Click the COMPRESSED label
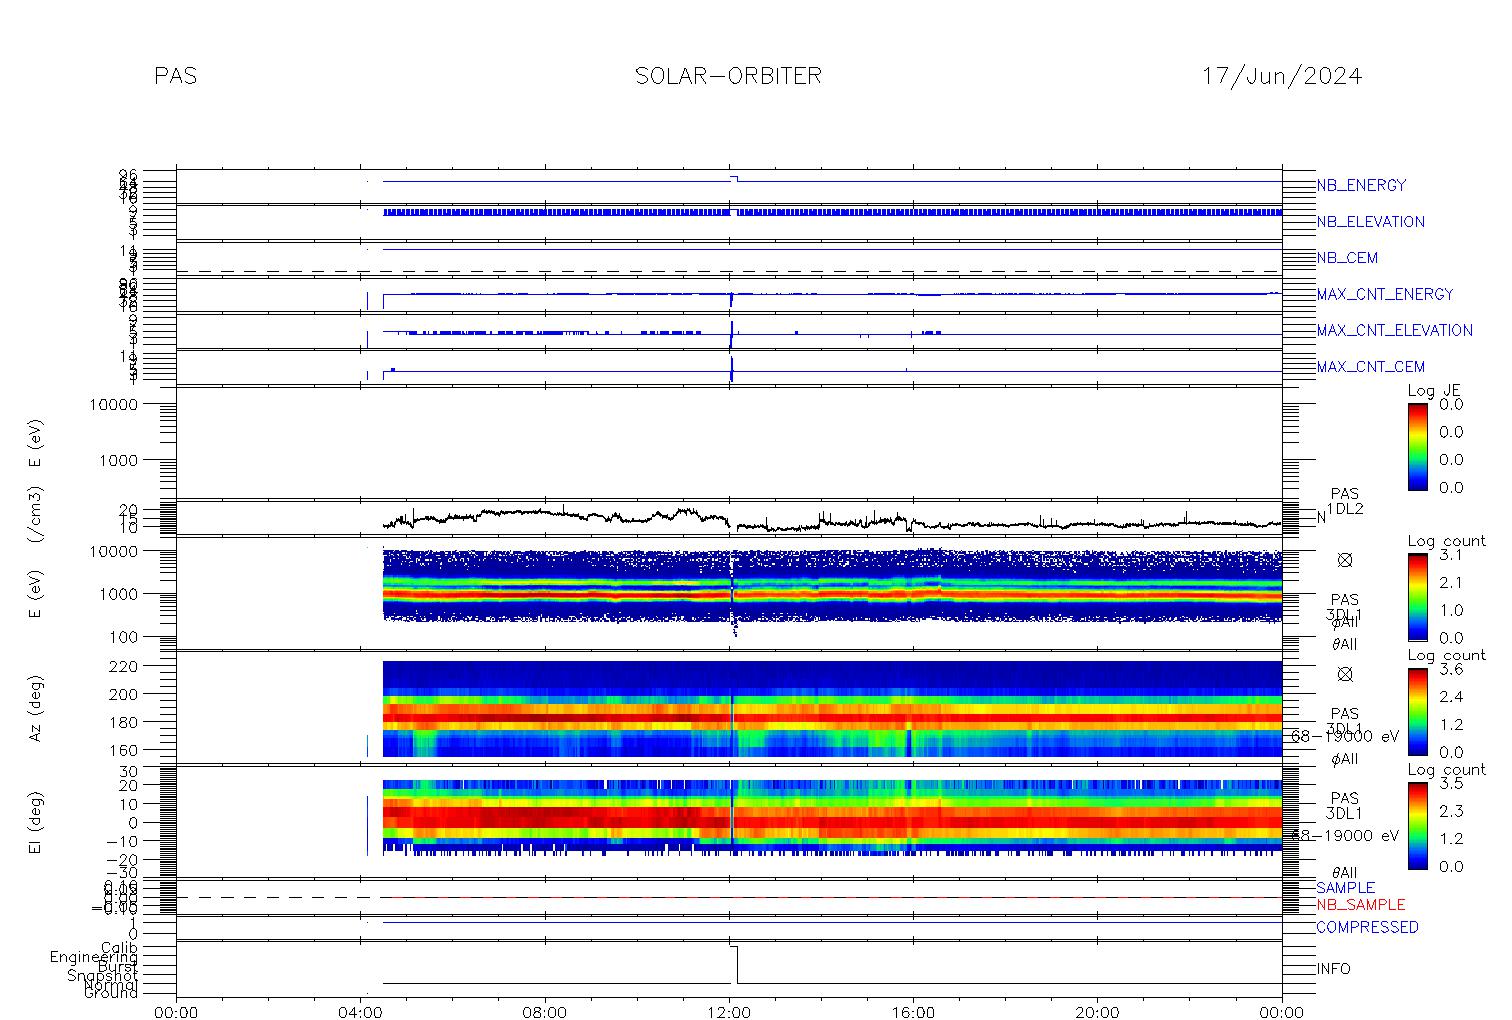The height and width of the screenshot is (1020, 1512). coord(1367,927)
